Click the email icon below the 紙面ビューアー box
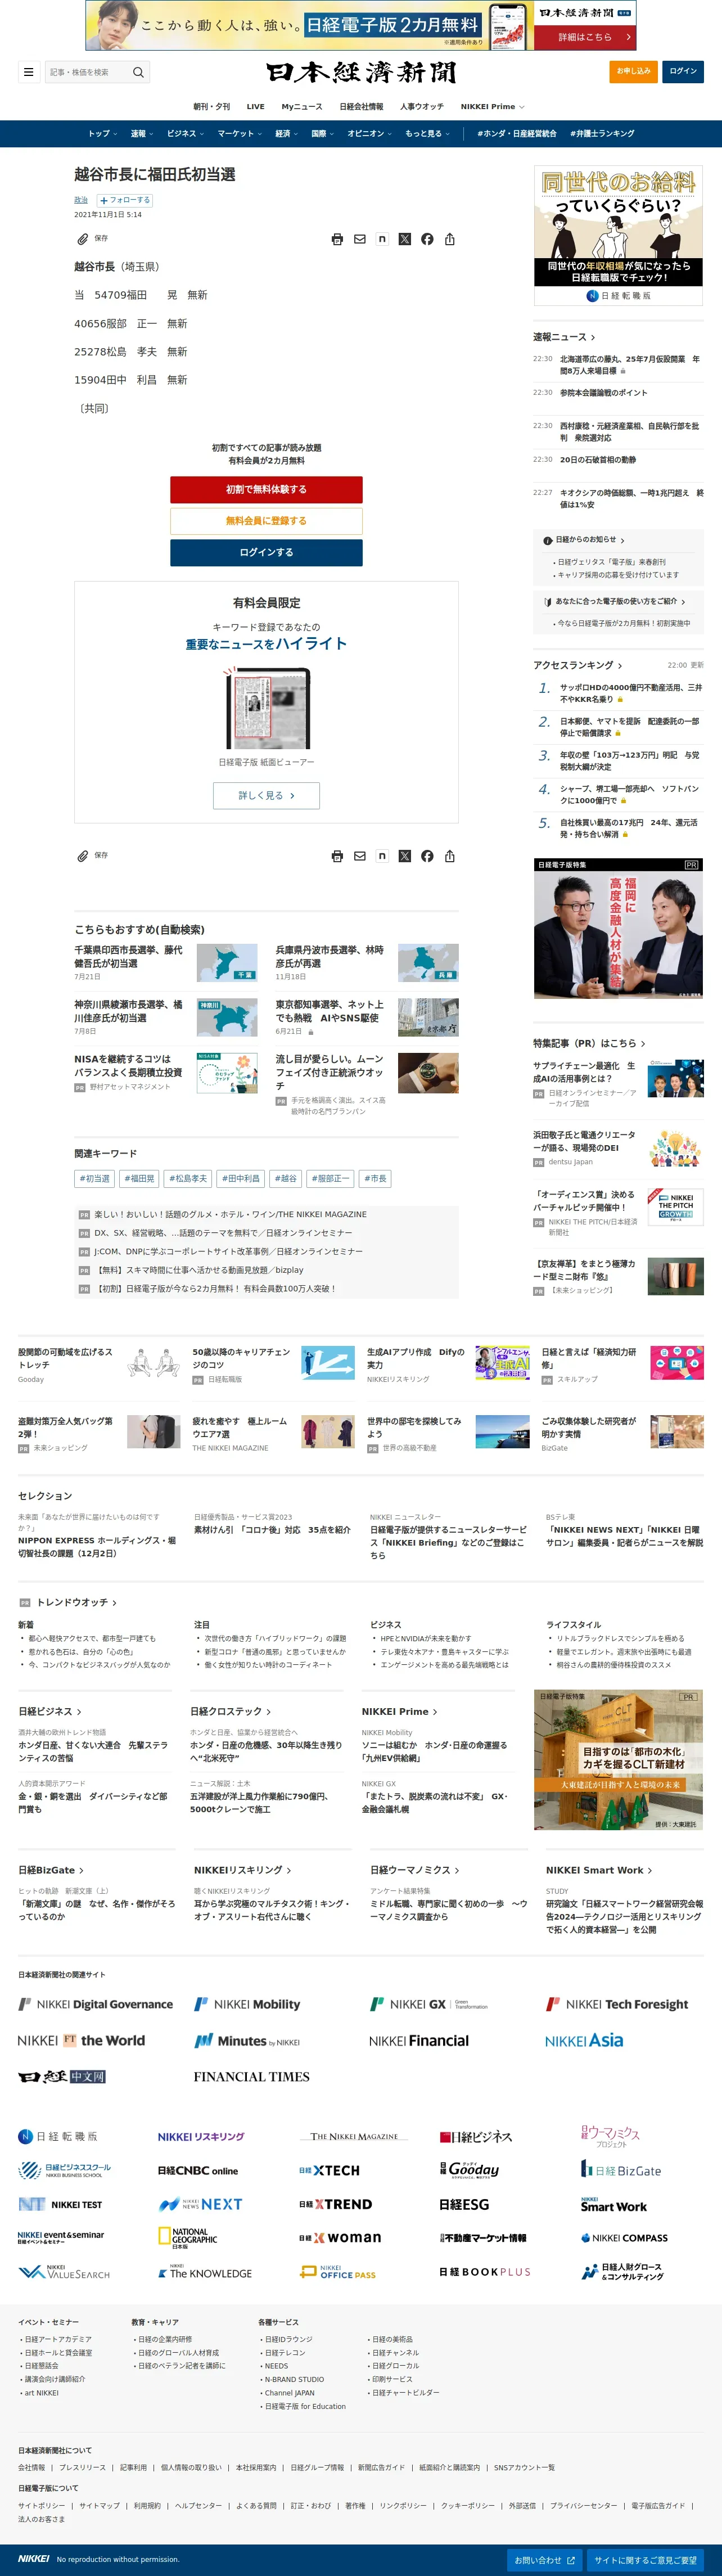The image size is (722, 2576). pos(360,856)
